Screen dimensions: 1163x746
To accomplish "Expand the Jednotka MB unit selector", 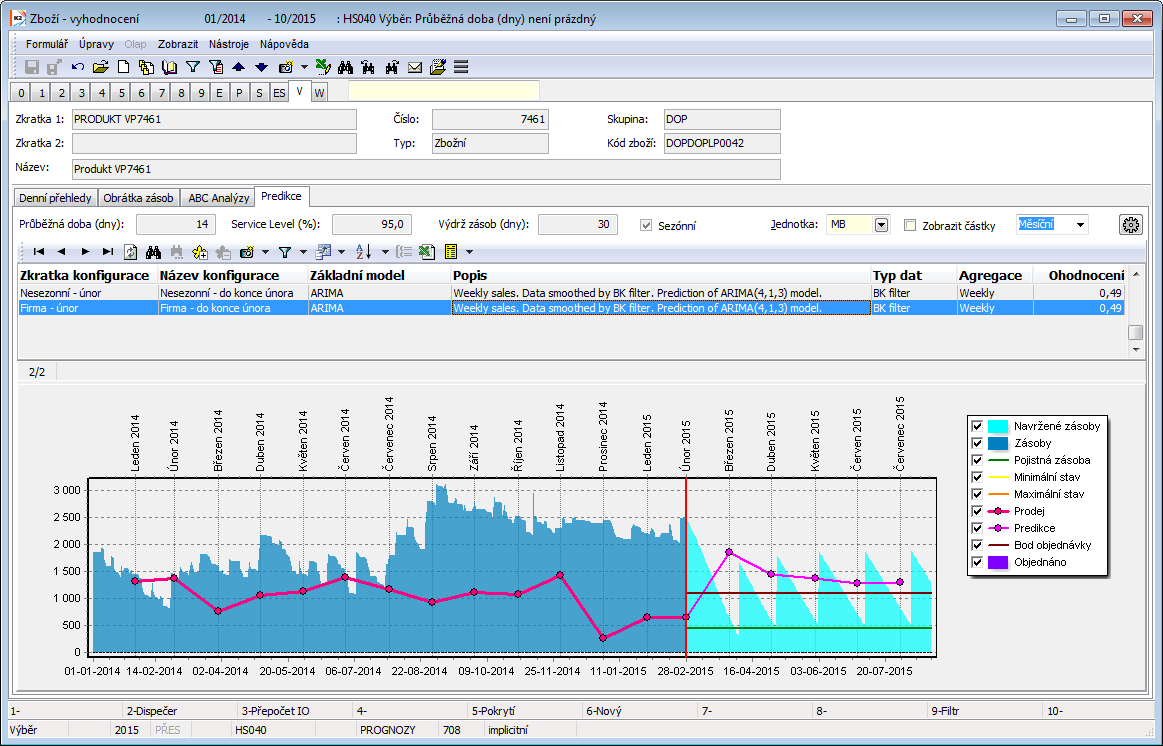I will point(881,225).
